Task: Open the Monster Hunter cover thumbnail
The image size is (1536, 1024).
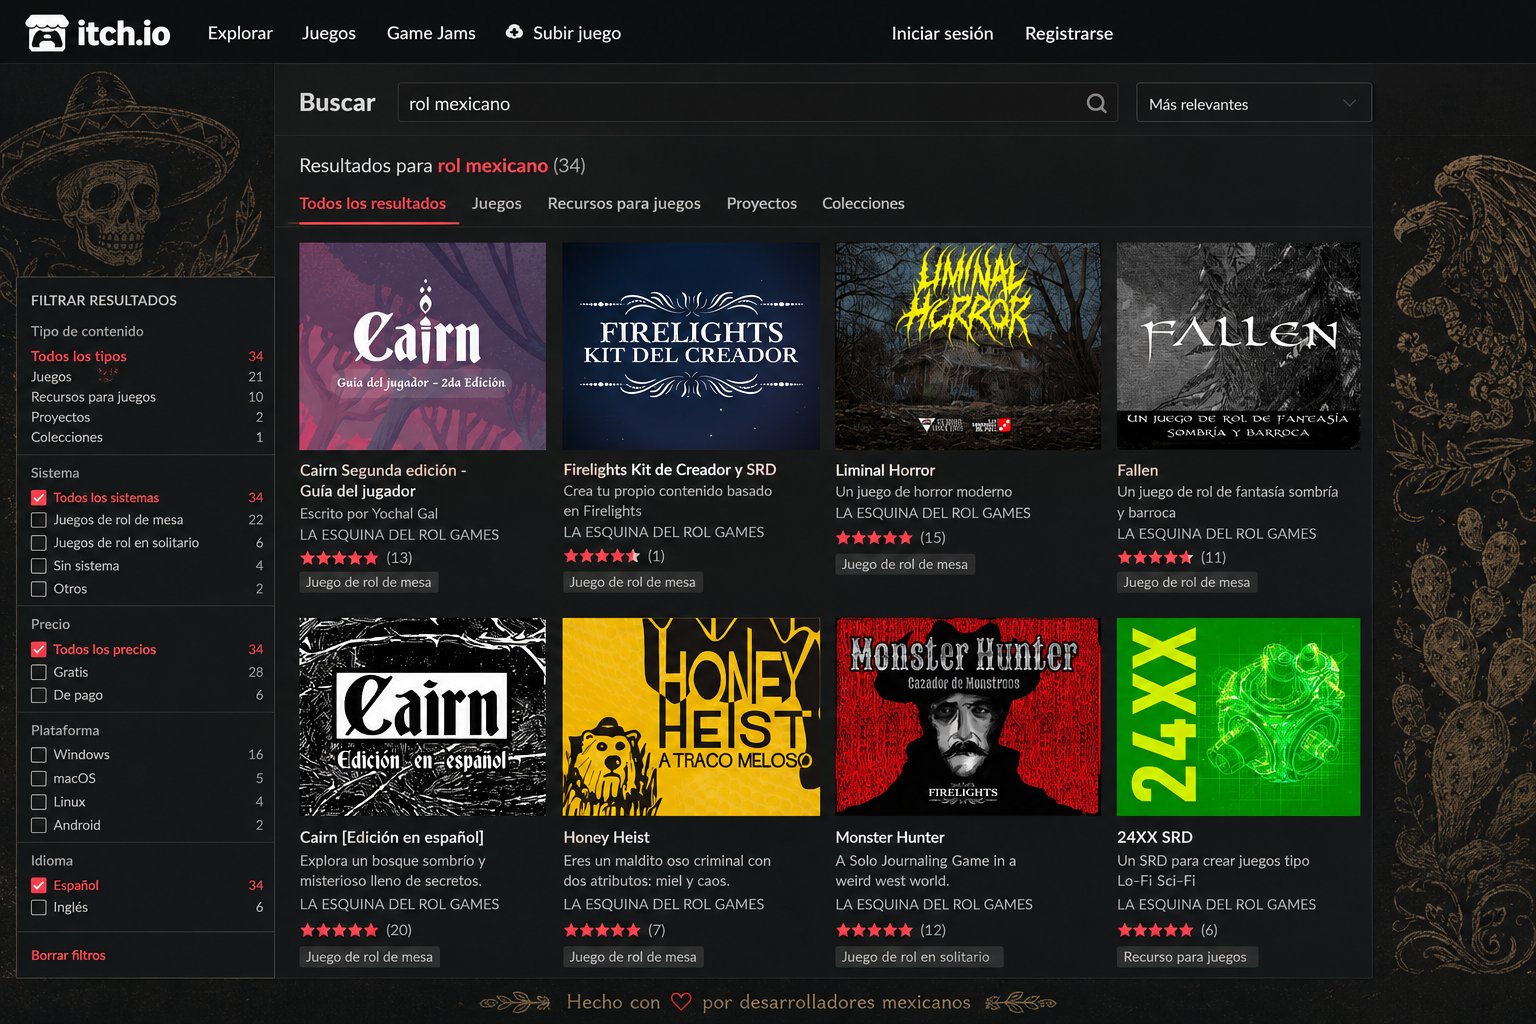Action: (968, 717)
